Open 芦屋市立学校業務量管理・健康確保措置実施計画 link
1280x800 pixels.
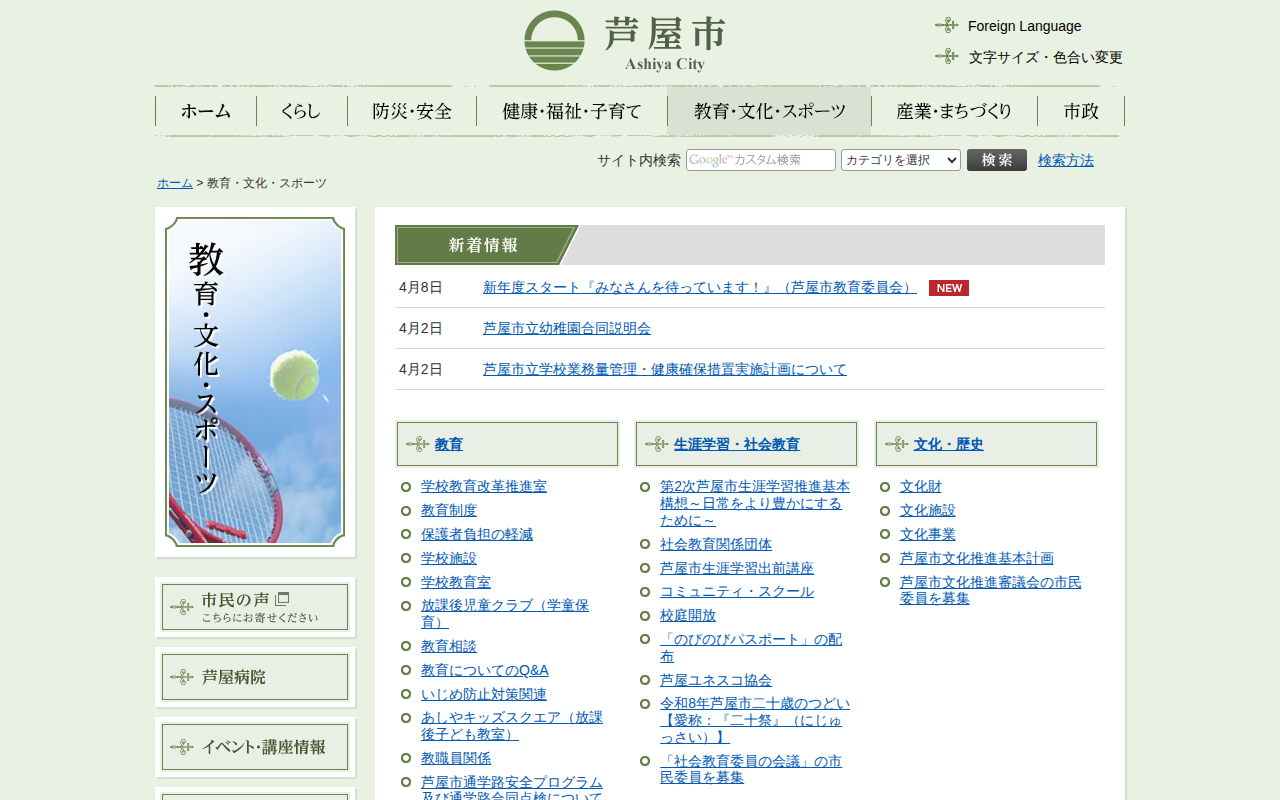click(x=665, y=369)
